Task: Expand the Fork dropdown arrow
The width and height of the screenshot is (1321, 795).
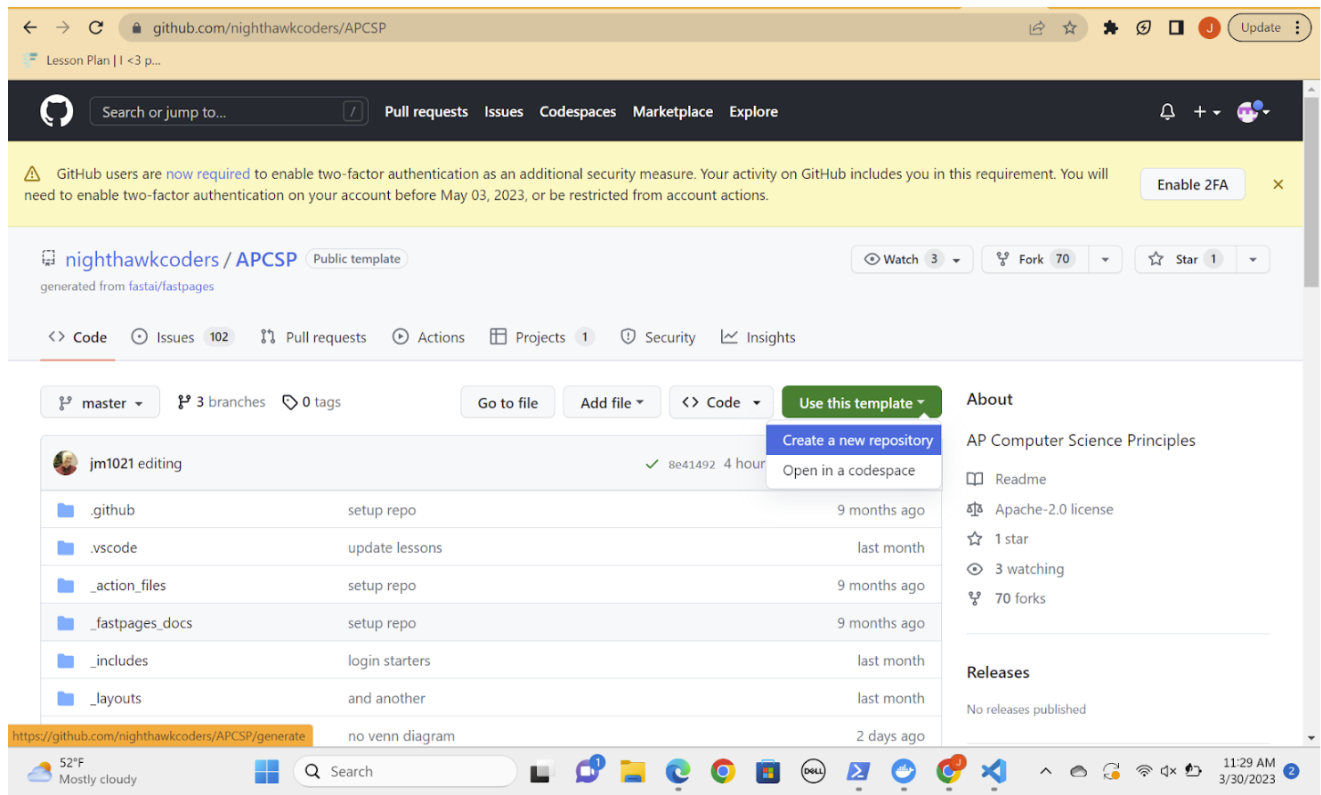Action: click(x=1105, y=259)
